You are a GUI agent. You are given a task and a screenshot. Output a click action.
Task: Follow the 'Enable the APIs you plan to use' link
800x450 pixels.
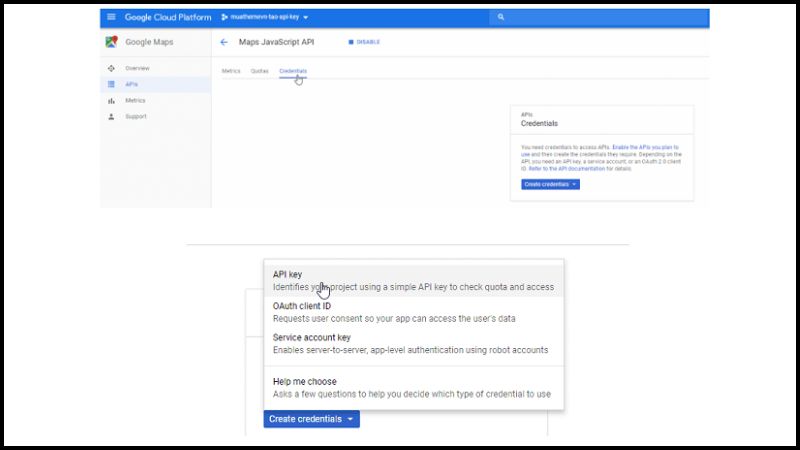[645, 147]
